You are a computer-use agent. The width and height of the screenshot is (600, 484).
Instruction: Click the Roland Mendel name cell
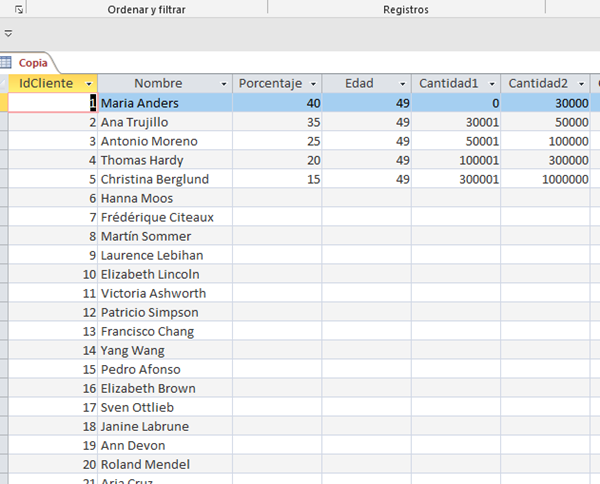coord(165,464)
